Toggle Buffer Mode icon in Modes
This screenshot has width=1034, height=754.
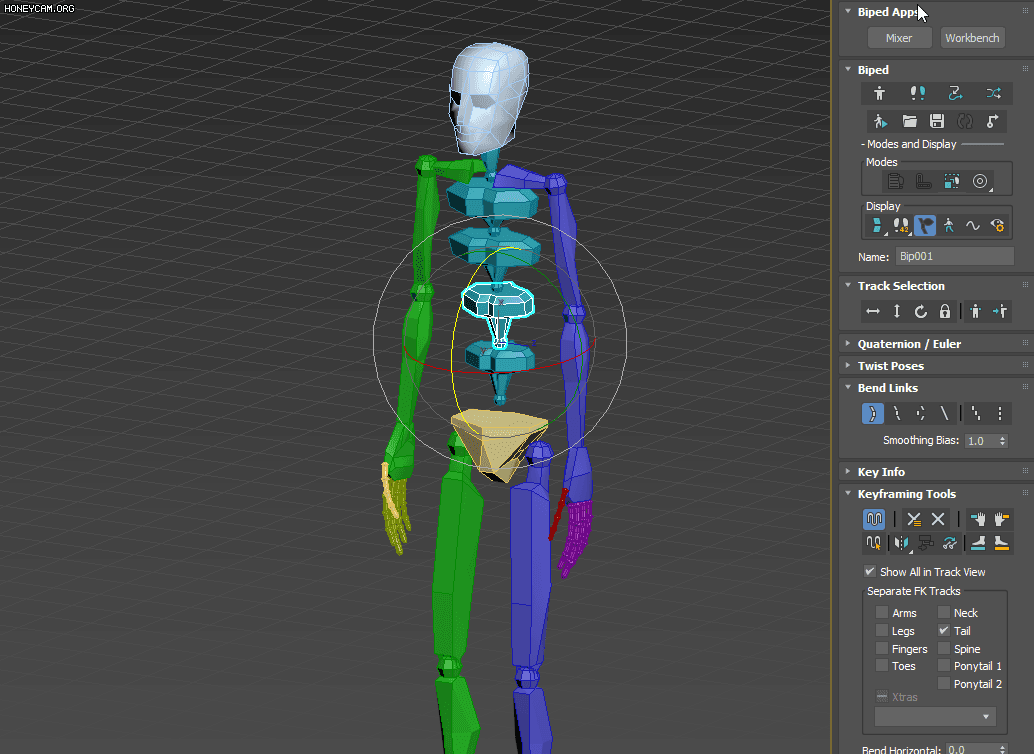pos(895,181)
